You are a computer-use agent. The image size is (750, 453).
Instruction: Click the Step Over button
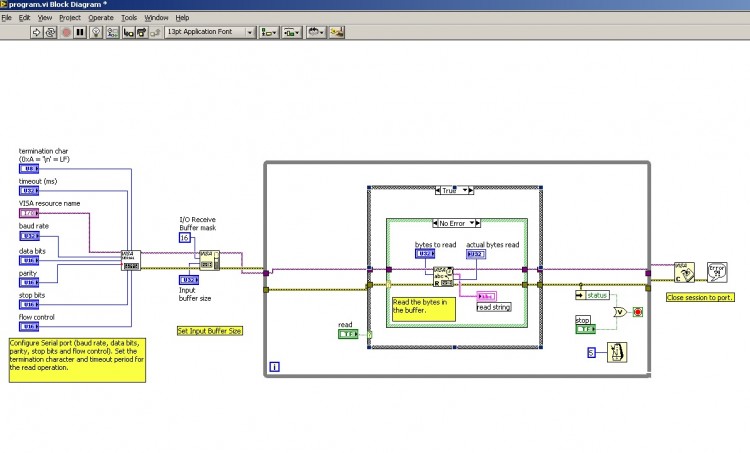(x=142, y=32)
